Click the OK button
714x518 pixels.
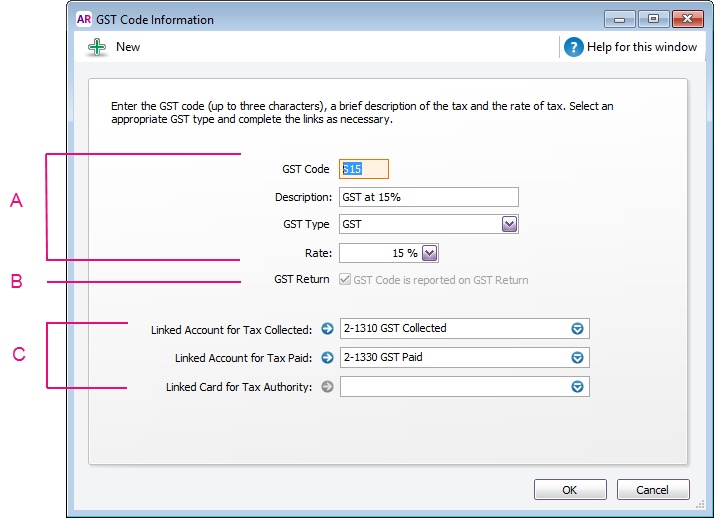pyautogui.click(x=570, y=490)
